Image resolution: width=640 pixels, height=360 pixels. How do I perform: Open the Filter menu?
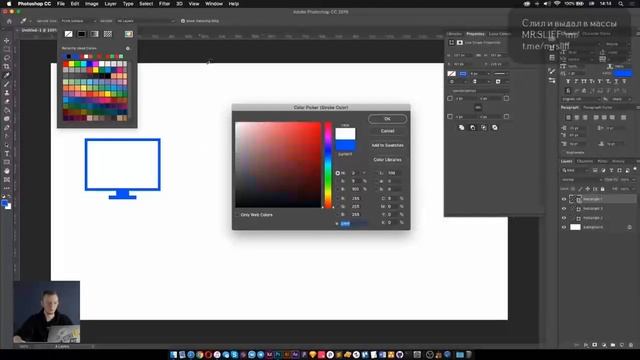point(164,4)
